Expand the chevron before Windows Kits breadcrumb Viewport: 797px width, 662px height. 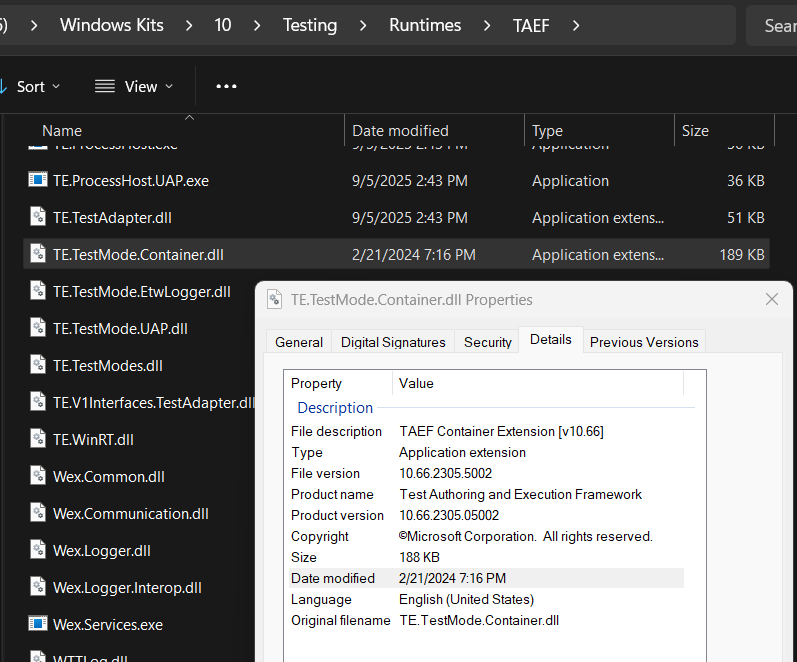point(34,25)
